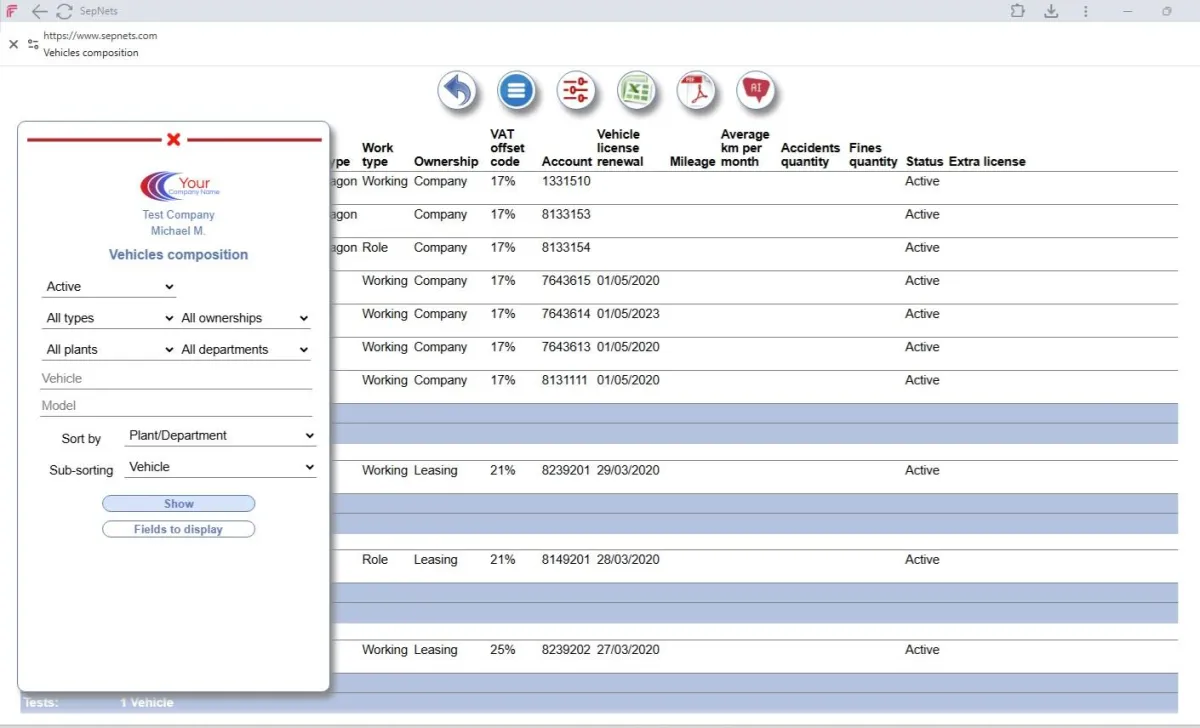Open the All departments dropdown
Image resolution: width=1200 pixels, height=728 pixels.
pyautogui.click(x=245, y=350)
